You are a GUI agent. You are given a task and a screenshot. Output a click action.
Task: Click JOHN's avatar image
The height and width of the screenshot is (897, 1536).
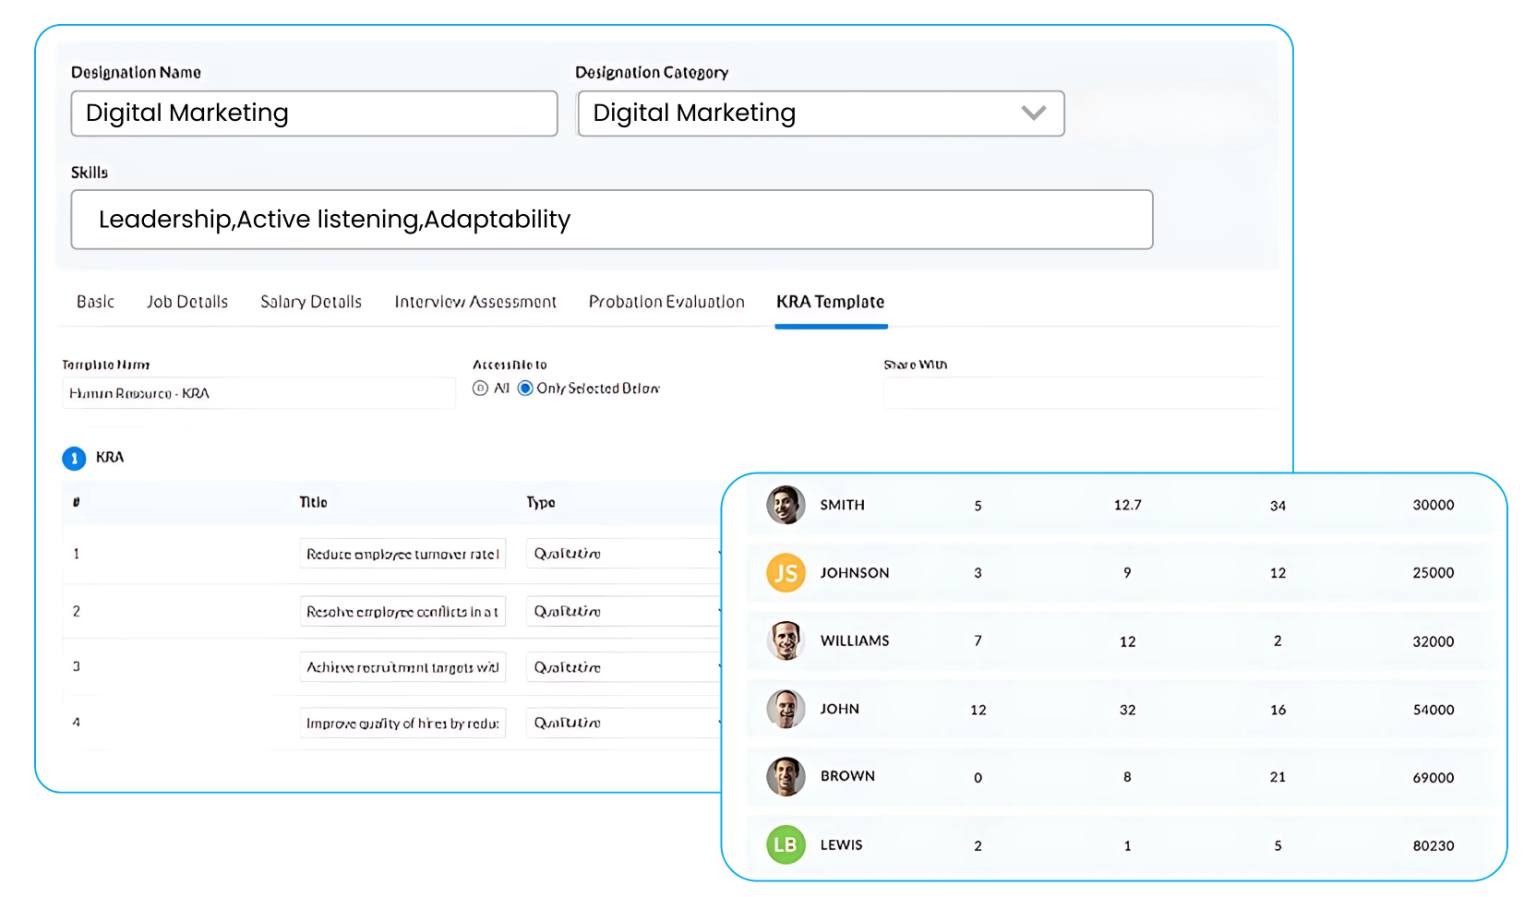[x=785, y=709]
